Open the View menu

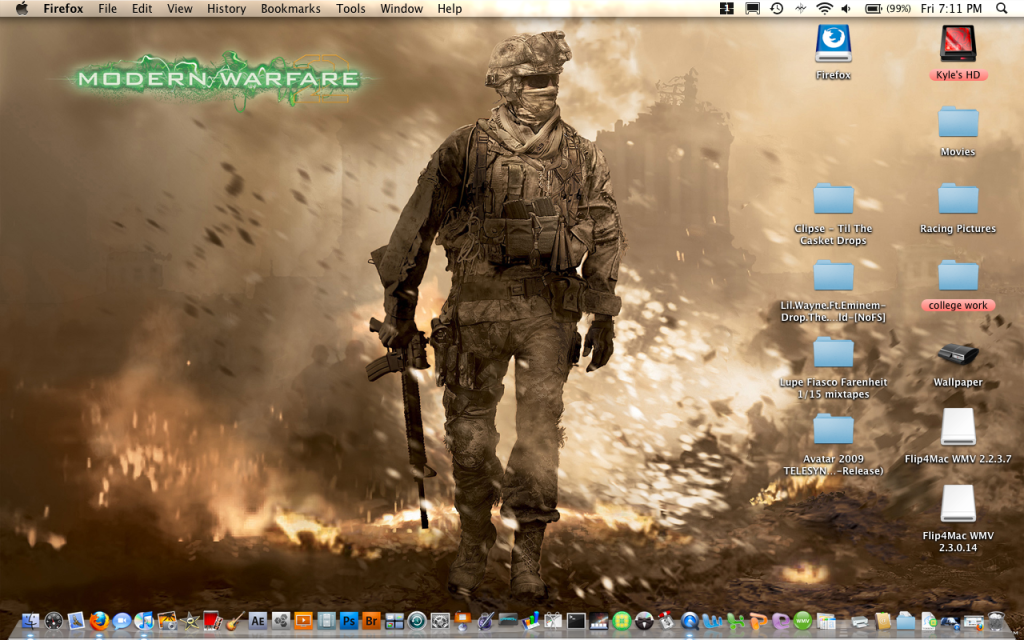(180, 8)
